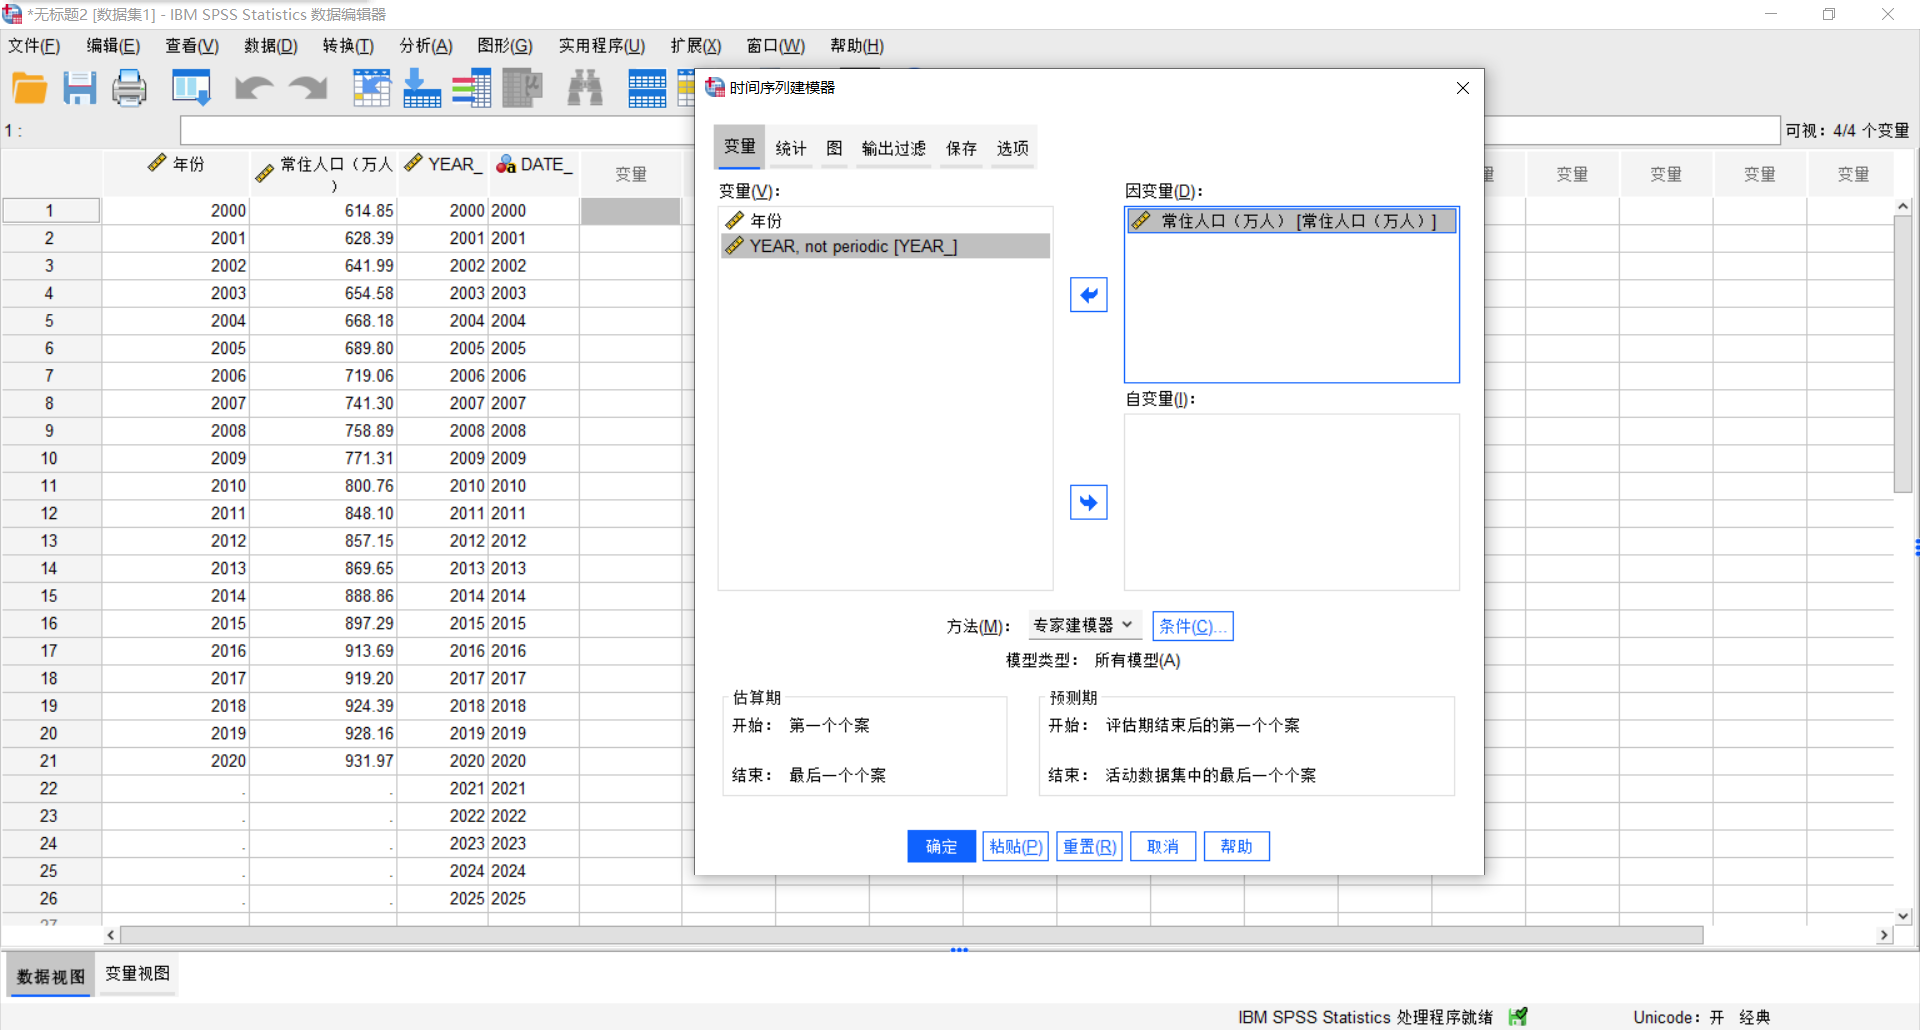This screenshot has width=1920, height=1030.
Task: Click the 年份 column header
Action: [x=176, y=172]
